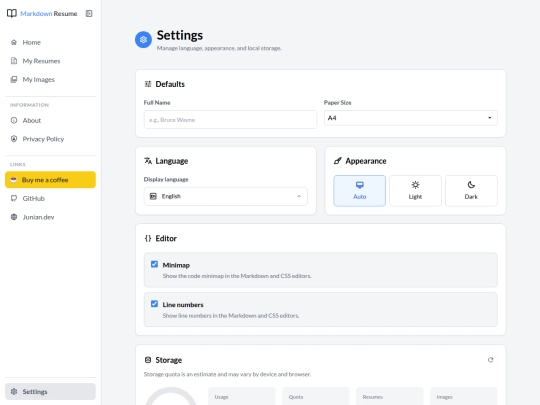The width and height of the screenshot is (540, 405).
Task: Uncheck the Minimap checkbox
Action: click(x=154, y=264)
